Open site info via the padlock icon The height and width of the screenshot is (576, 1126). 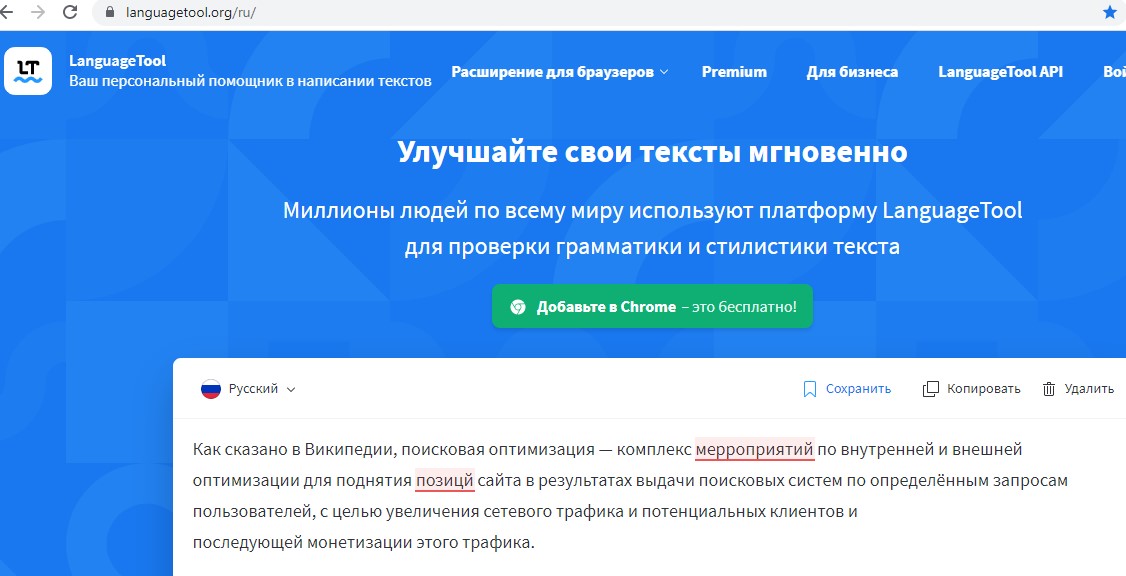click(110, 13)
